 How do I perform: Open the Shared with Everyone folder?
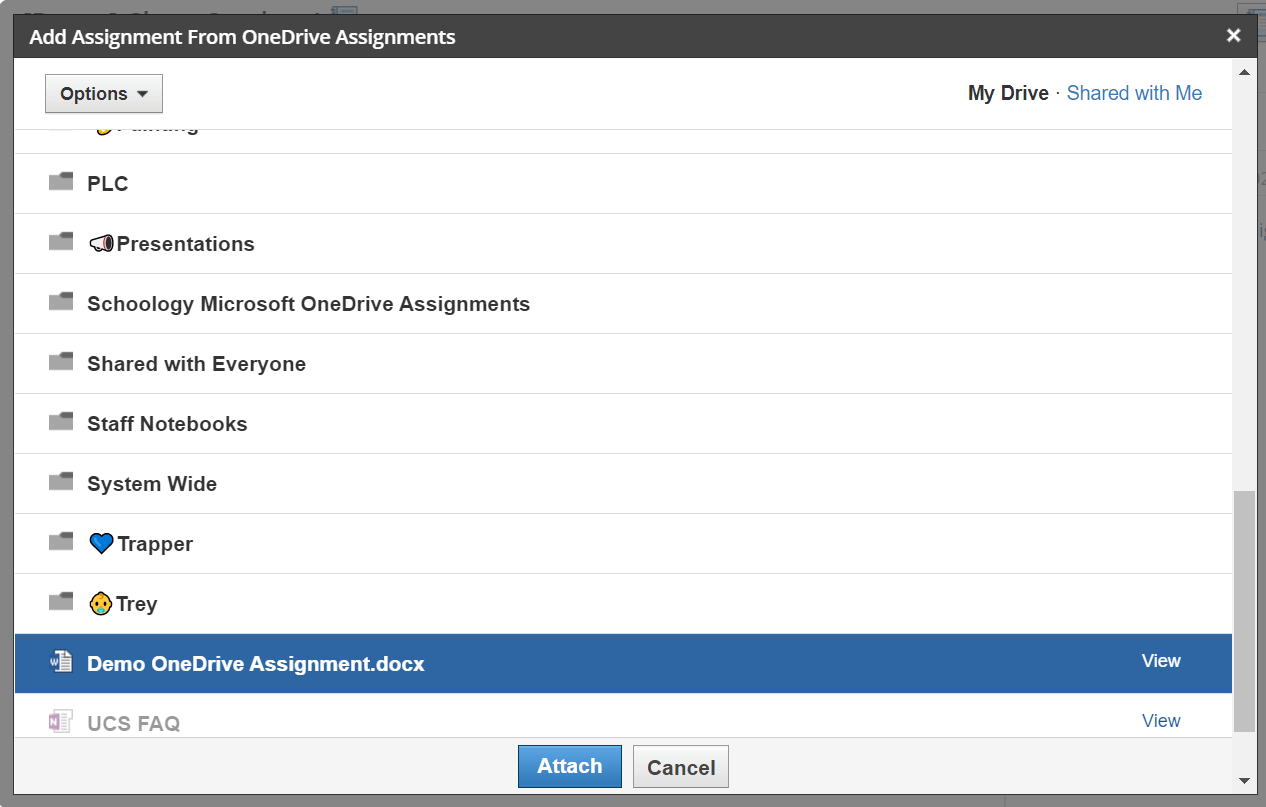(x=196, y=364)
